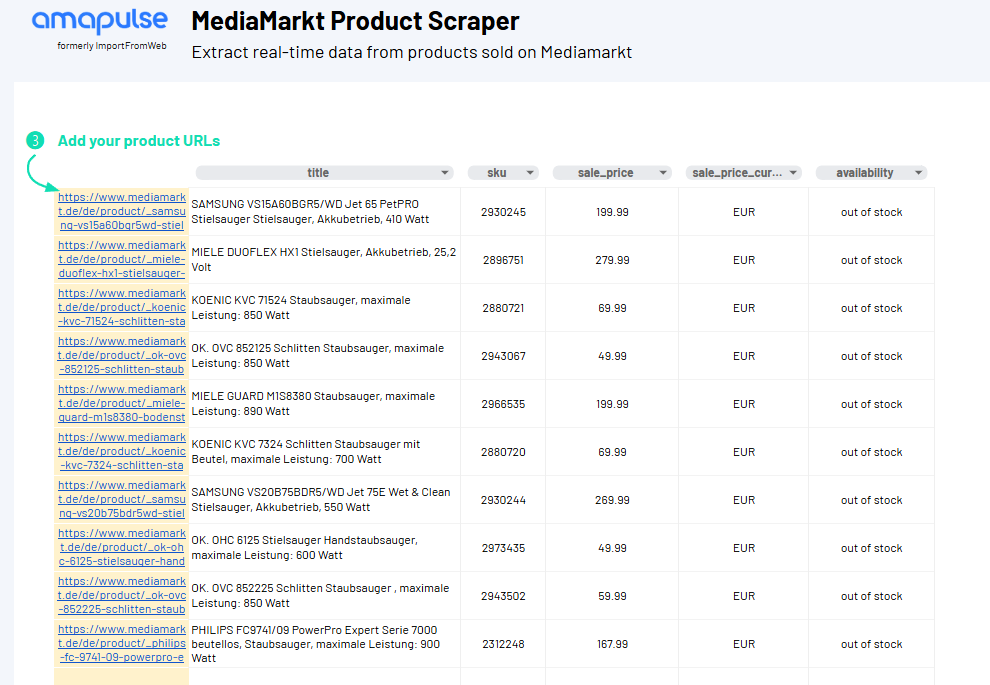This screenshot has width=990, height=685.
Task: Select sku cell 2930244
Action: pyautogui.click(x=503, y=500)
